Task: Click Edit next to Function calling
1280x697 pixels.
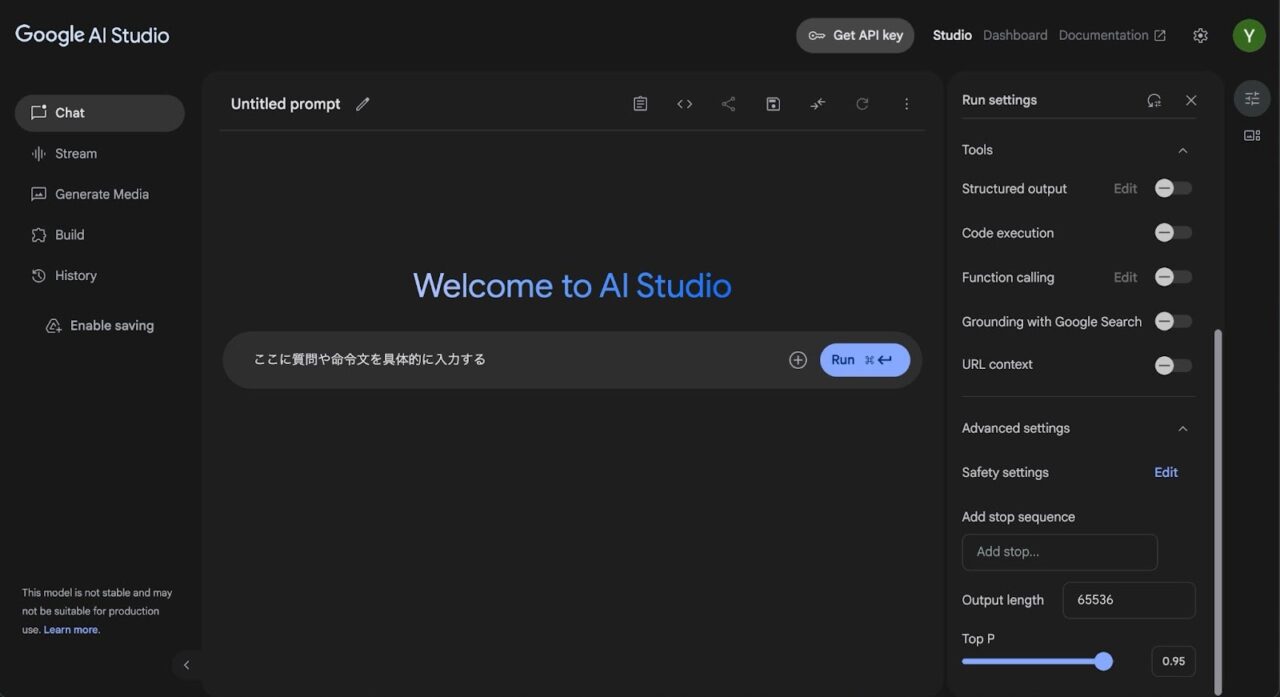Action: pos(1125,277)
